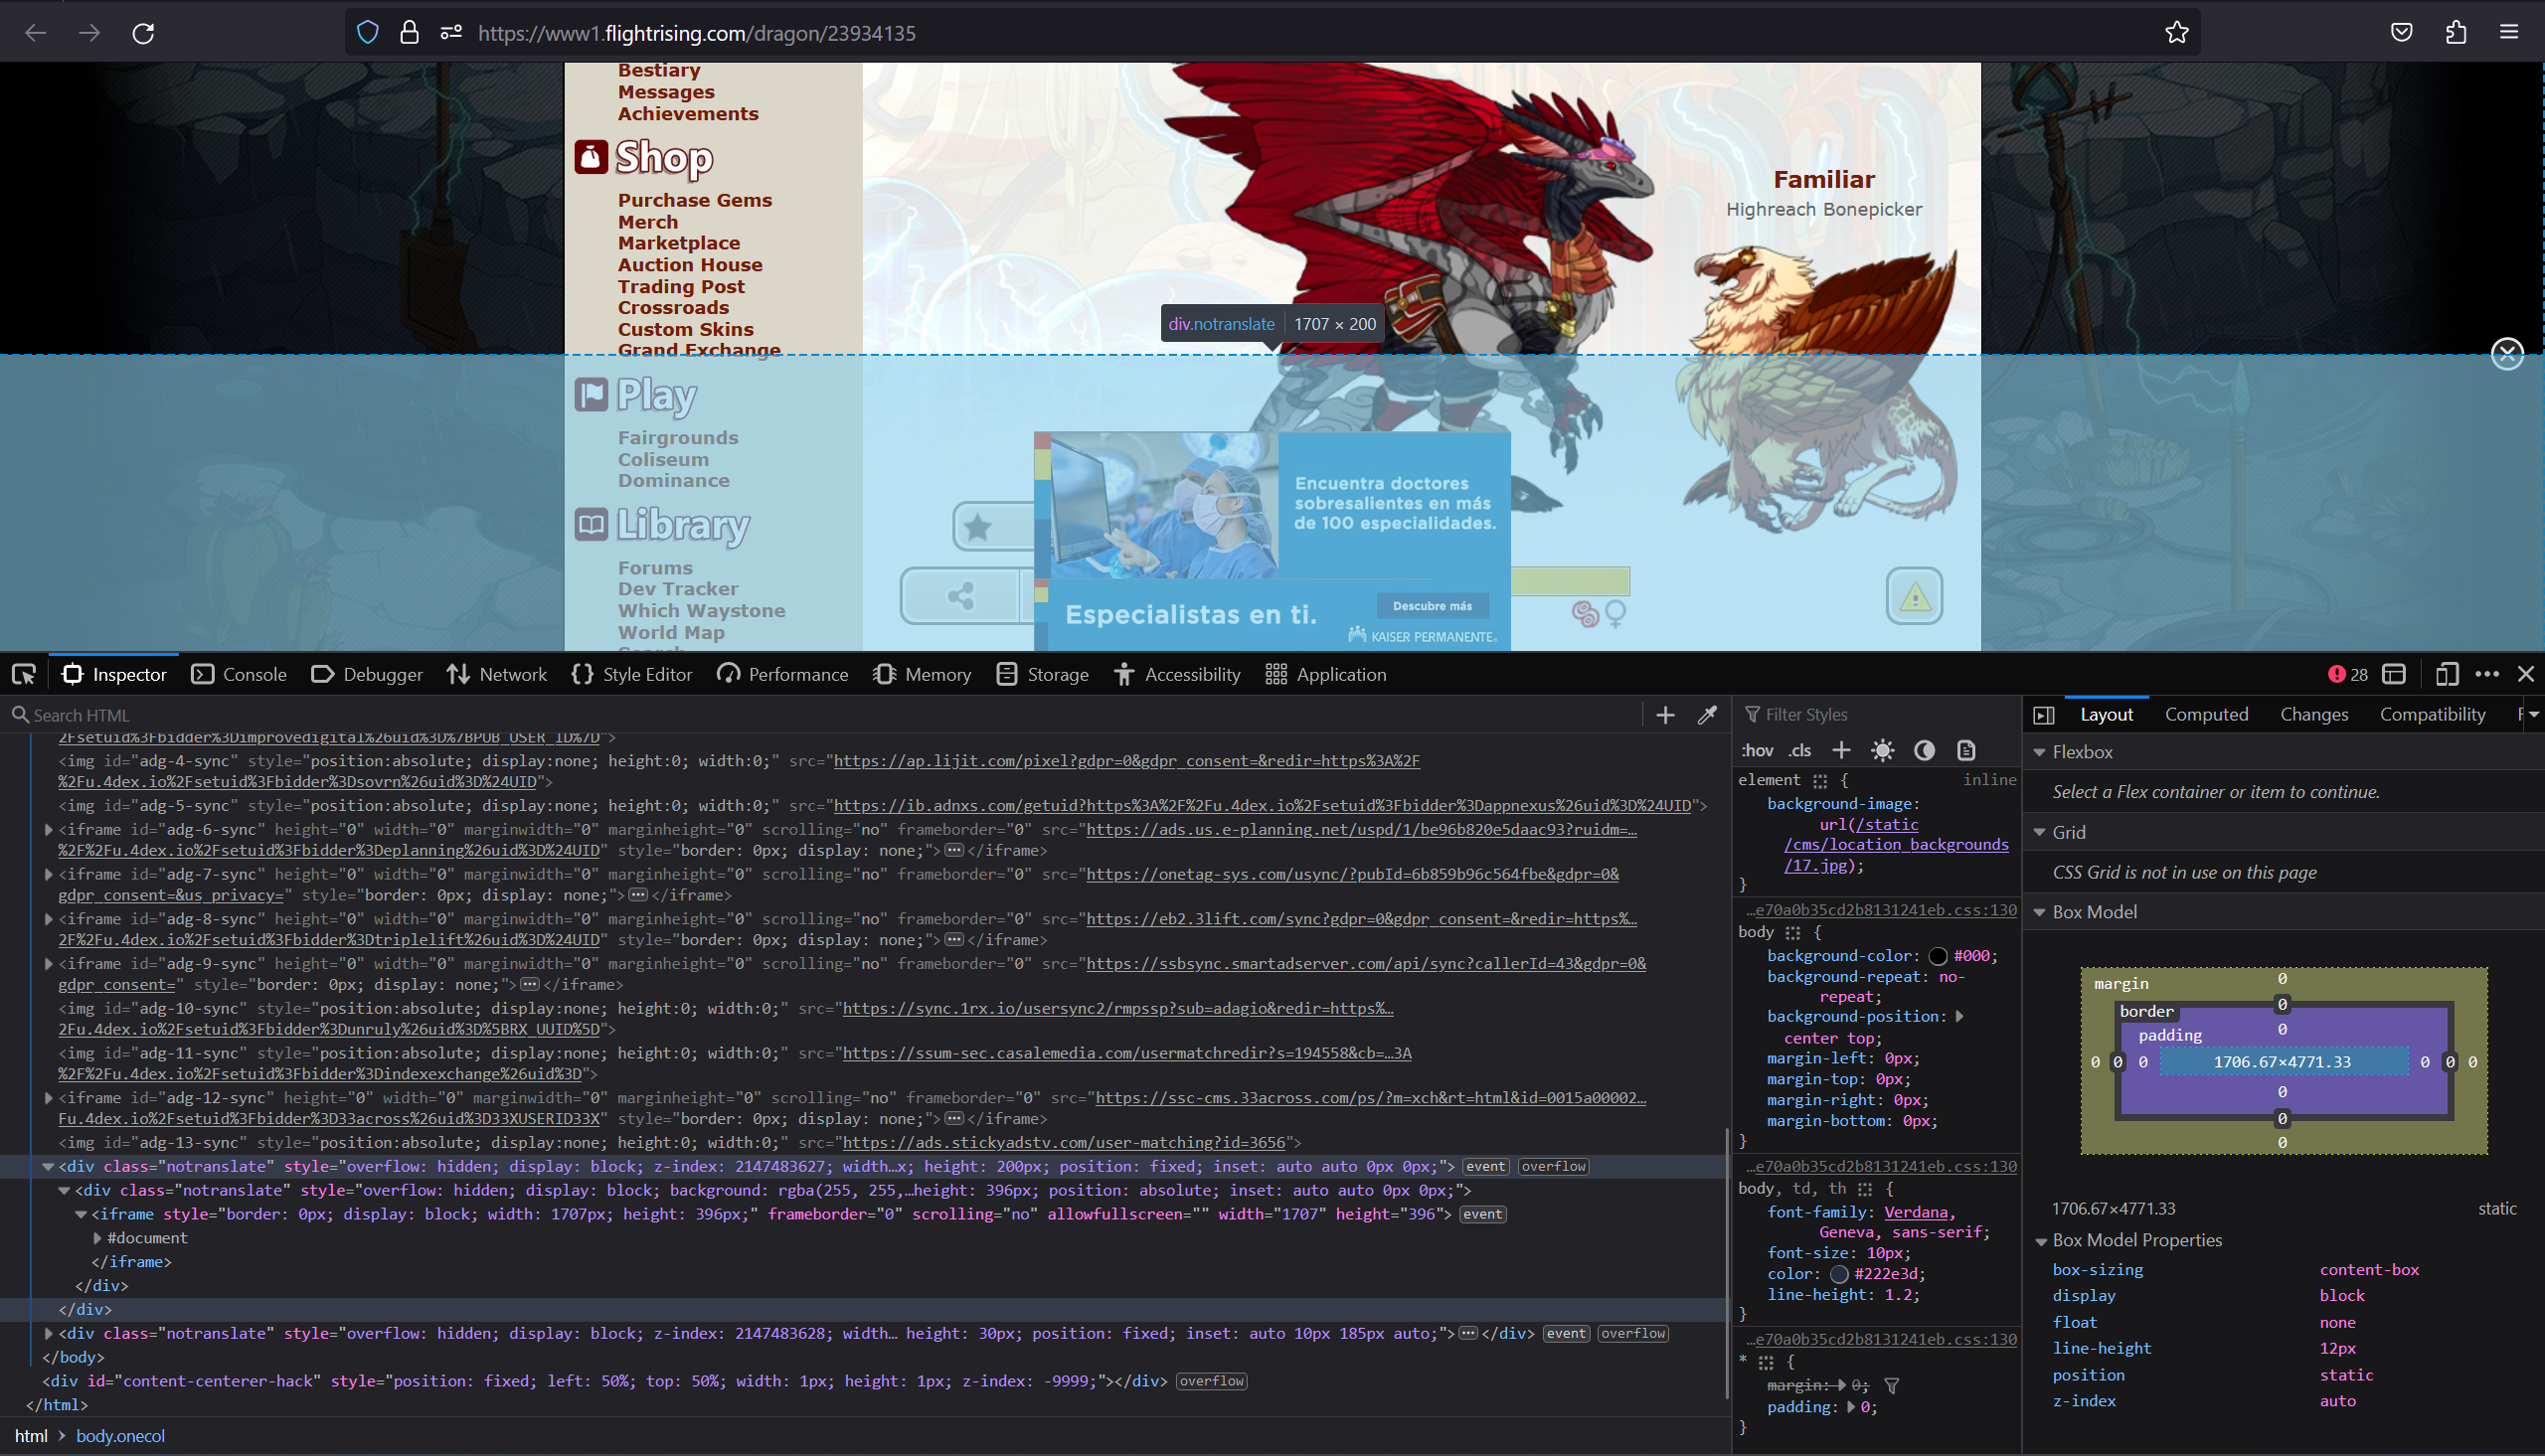Click the Trading Post link
This screenshot has width=2545, height=1456.
click(680, 287)
